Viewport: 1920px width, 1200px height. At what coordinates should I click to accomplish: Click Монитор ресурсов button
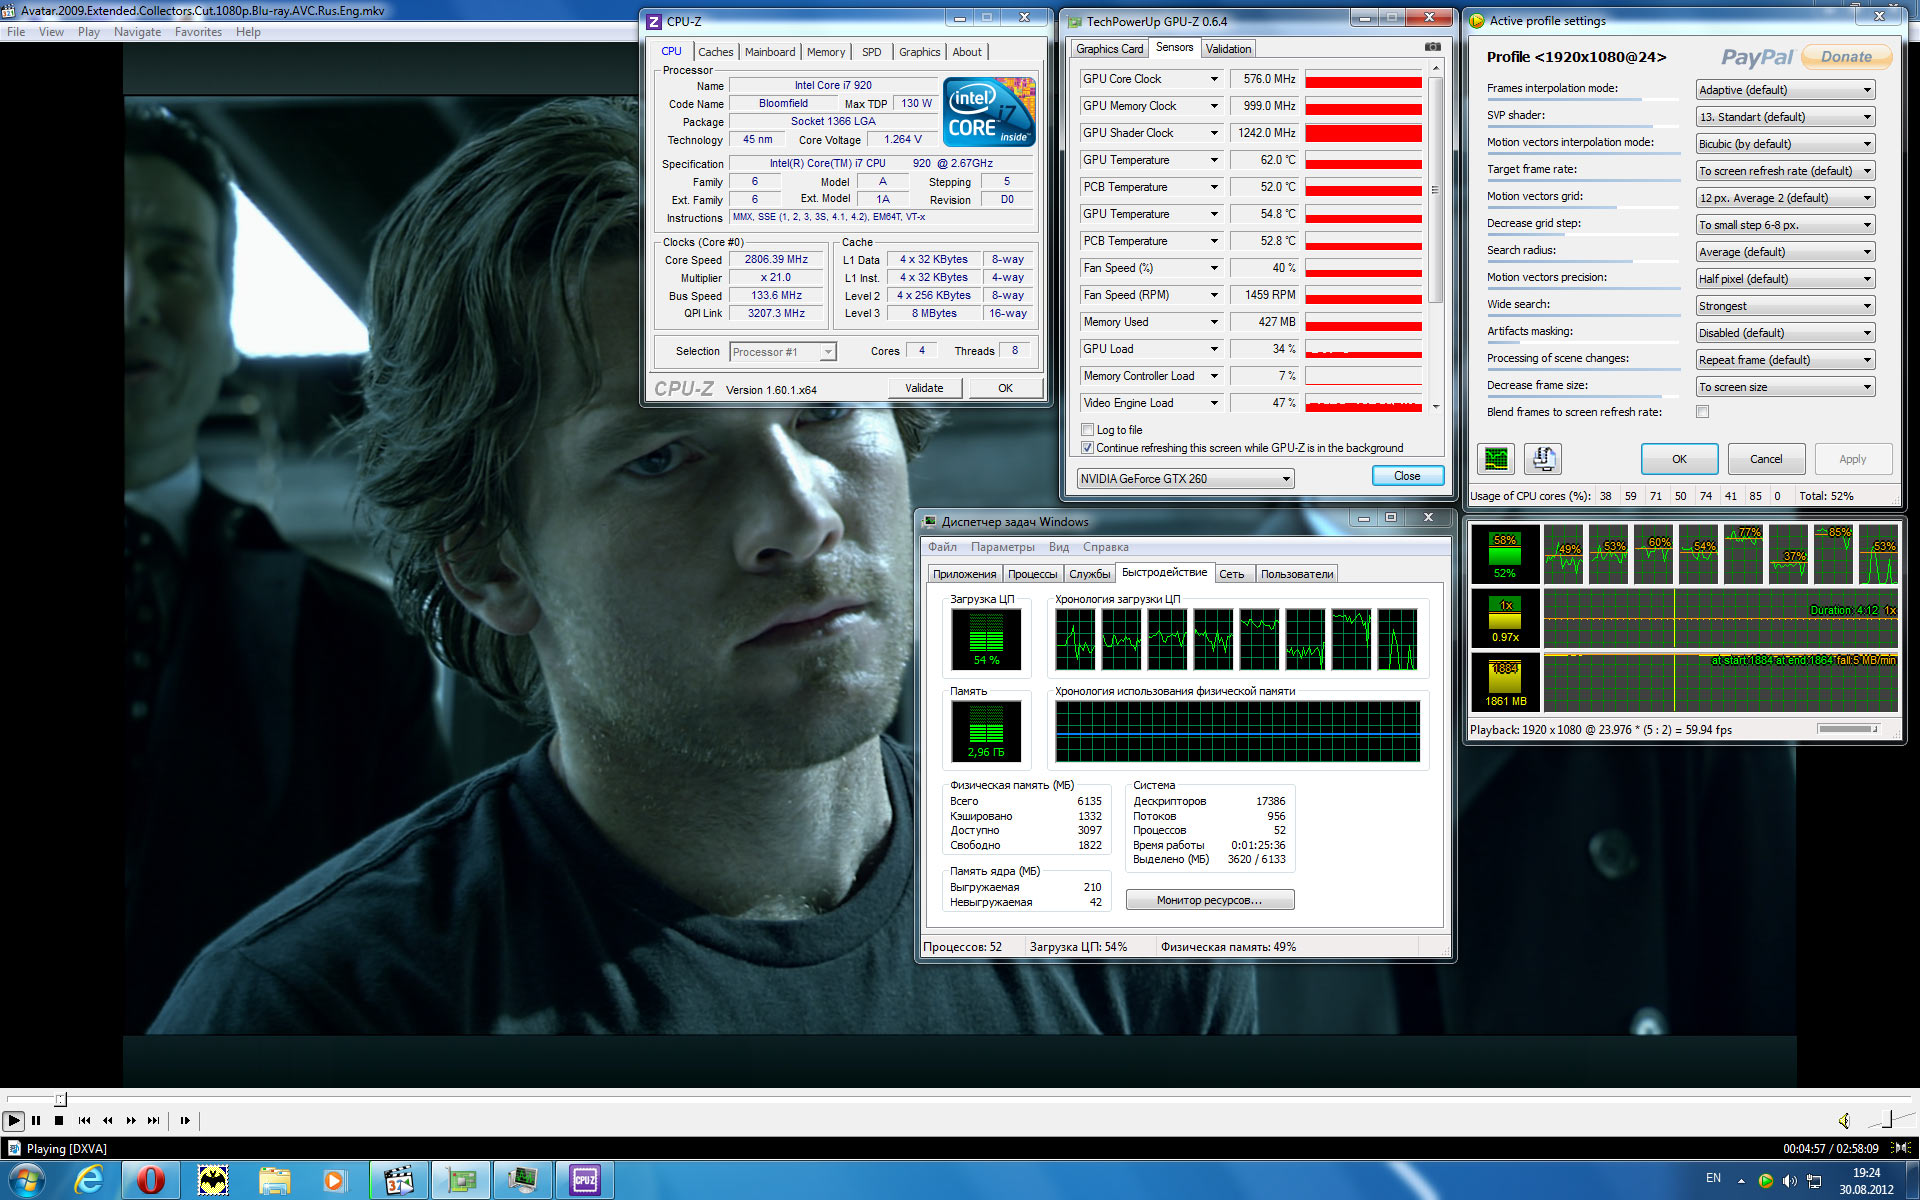(x=1209, y=900)
